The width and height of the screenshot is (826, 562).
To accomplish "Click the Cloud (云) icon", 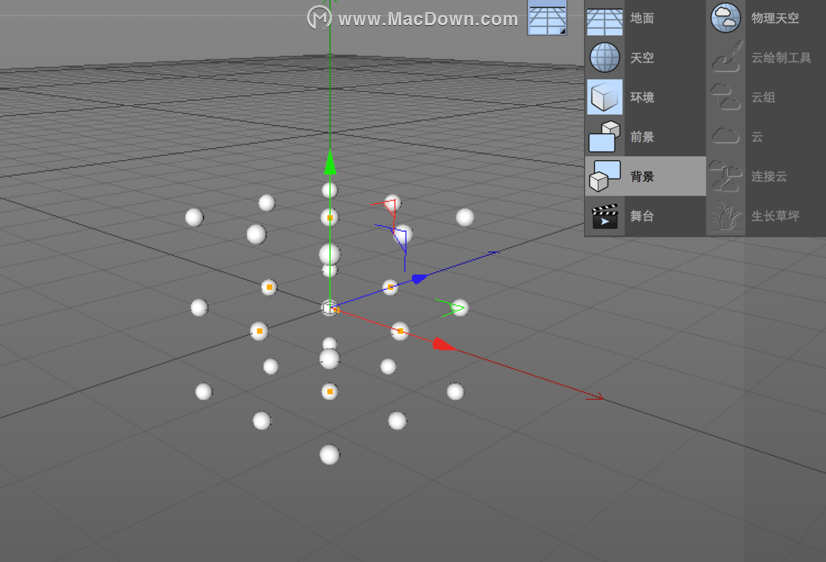I will coord(726,136).
